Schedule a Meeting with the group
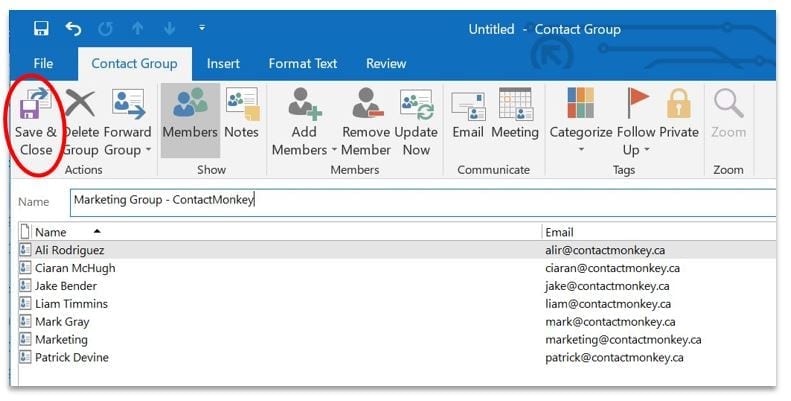The height and width of the screenshot is (401, 791). click(515, 115)
